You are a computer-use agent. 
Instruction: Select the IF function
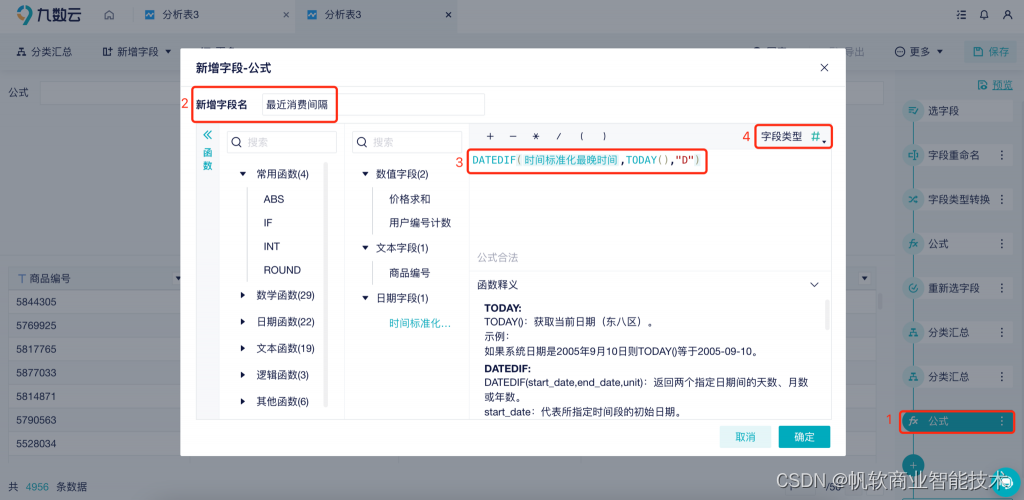(268, 223)
